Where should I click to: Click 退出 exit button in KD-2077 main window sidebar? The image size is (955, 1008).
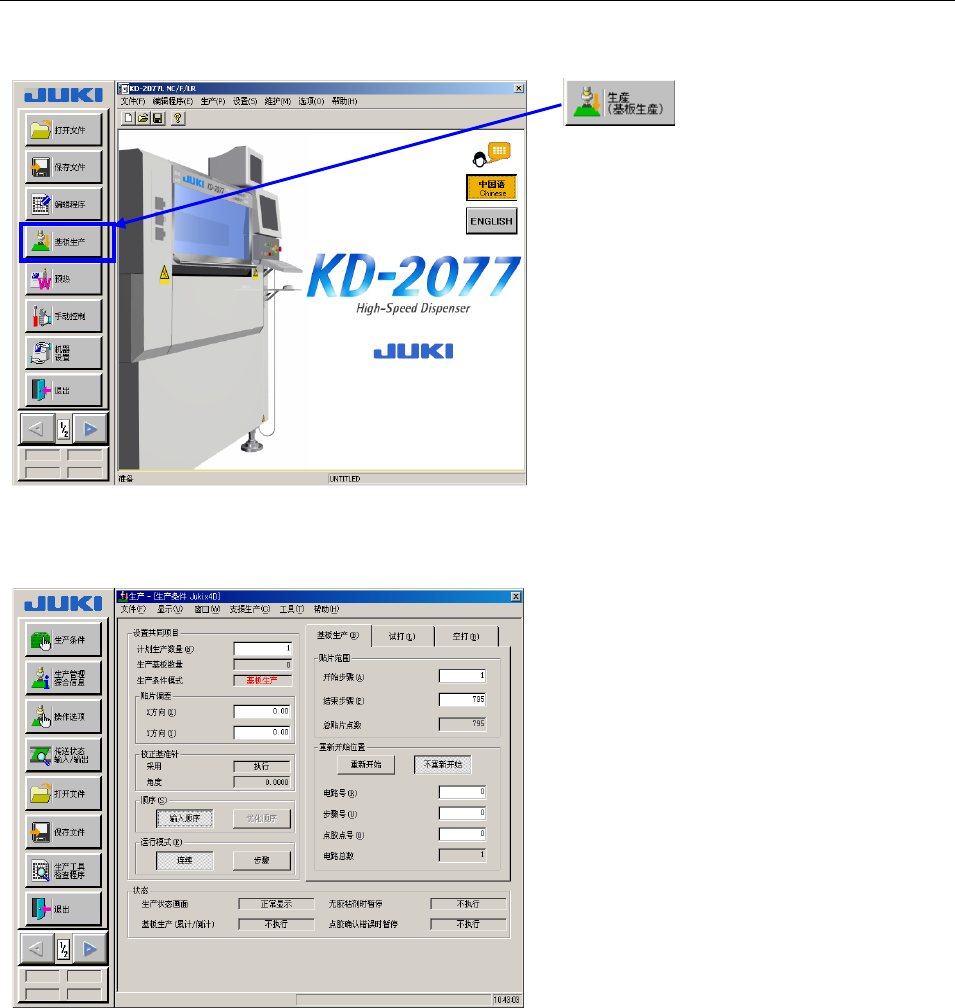(x=64, y=390)
